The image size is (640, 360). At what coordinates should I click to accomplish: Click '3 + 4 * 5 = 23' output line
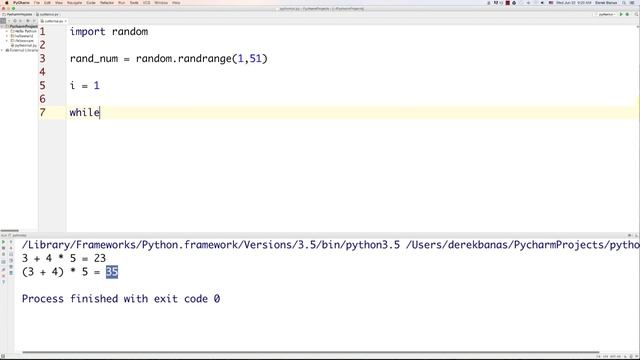pos(64,258)
